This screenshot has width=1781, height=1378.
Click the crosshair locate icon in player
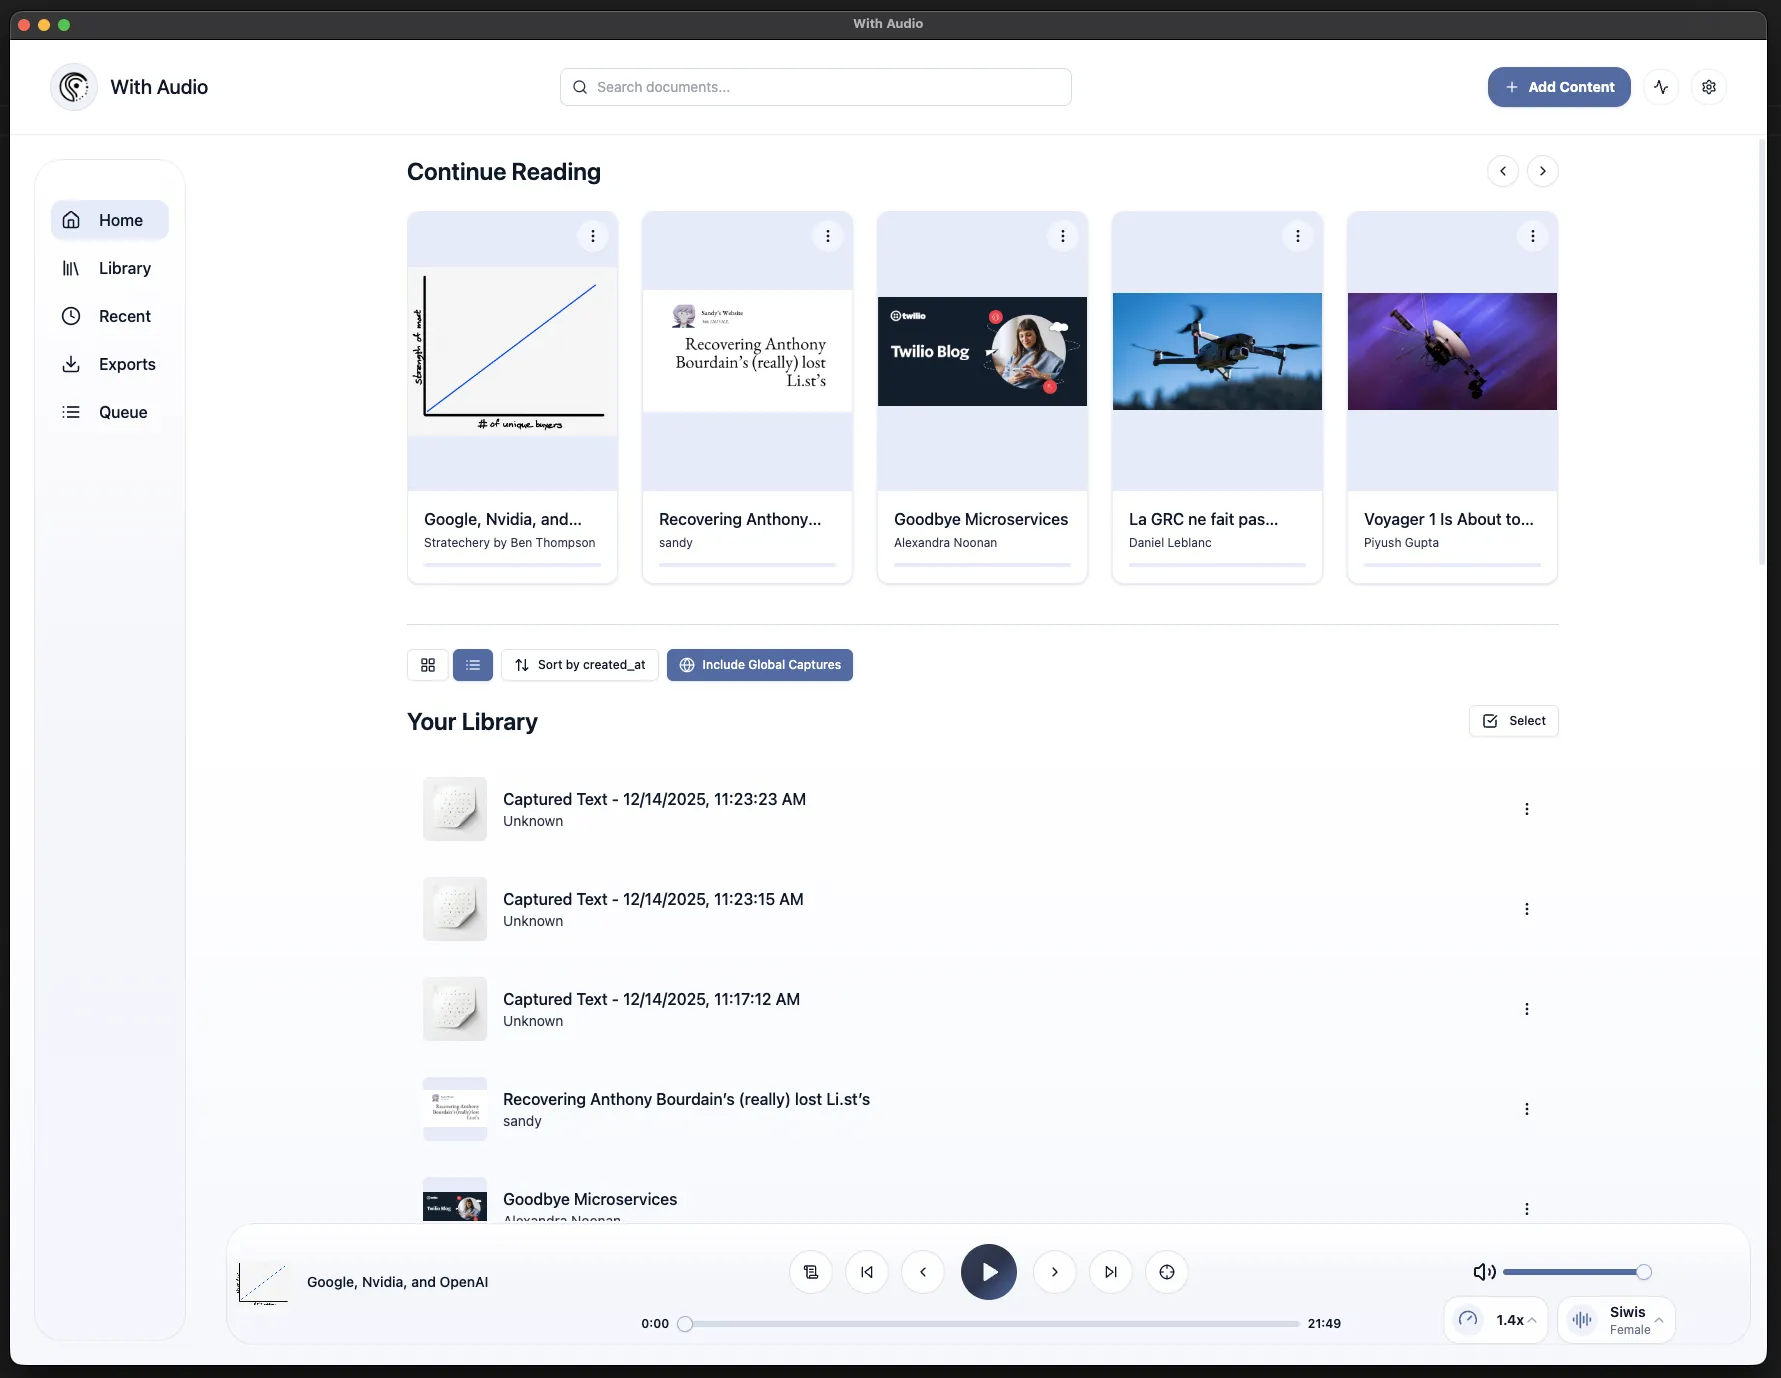pyautogui.click(x=1166, y=1272)
